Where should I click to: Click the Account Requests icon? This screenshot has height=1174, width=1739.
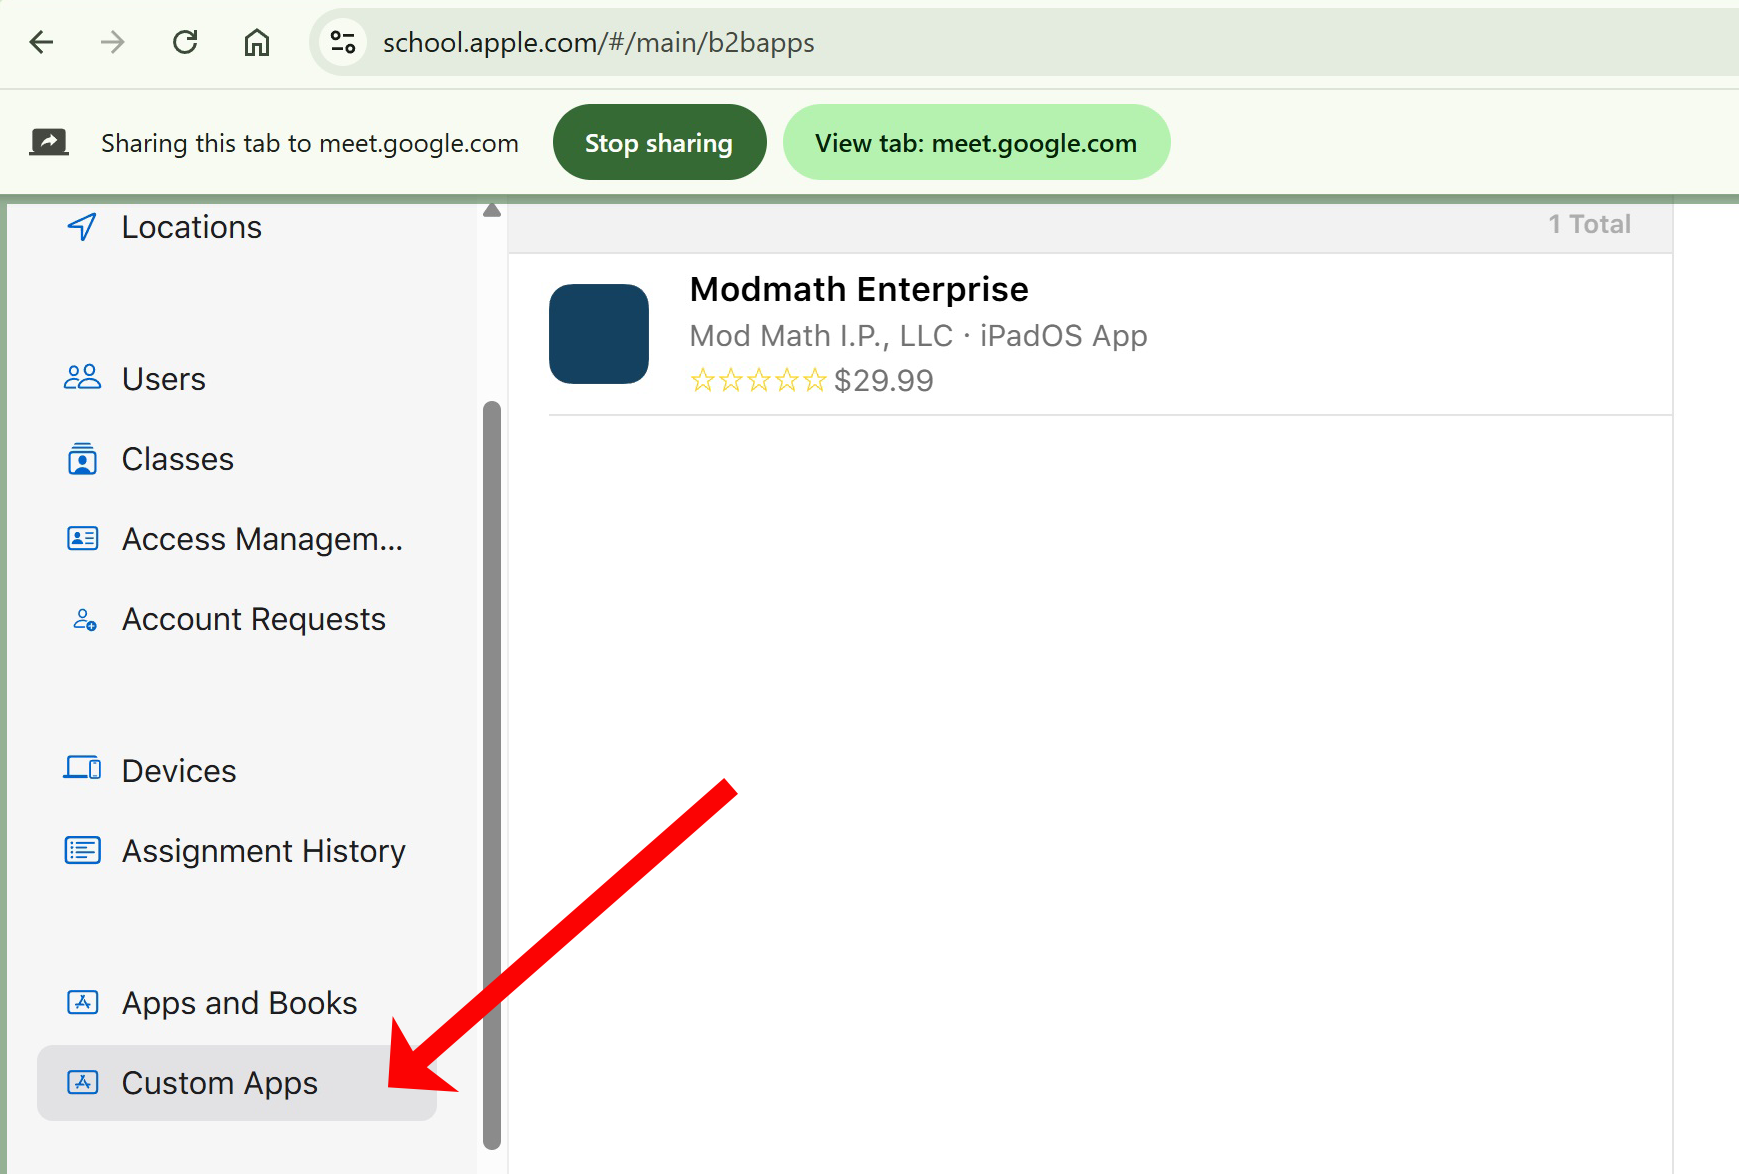tap(85, 620)
